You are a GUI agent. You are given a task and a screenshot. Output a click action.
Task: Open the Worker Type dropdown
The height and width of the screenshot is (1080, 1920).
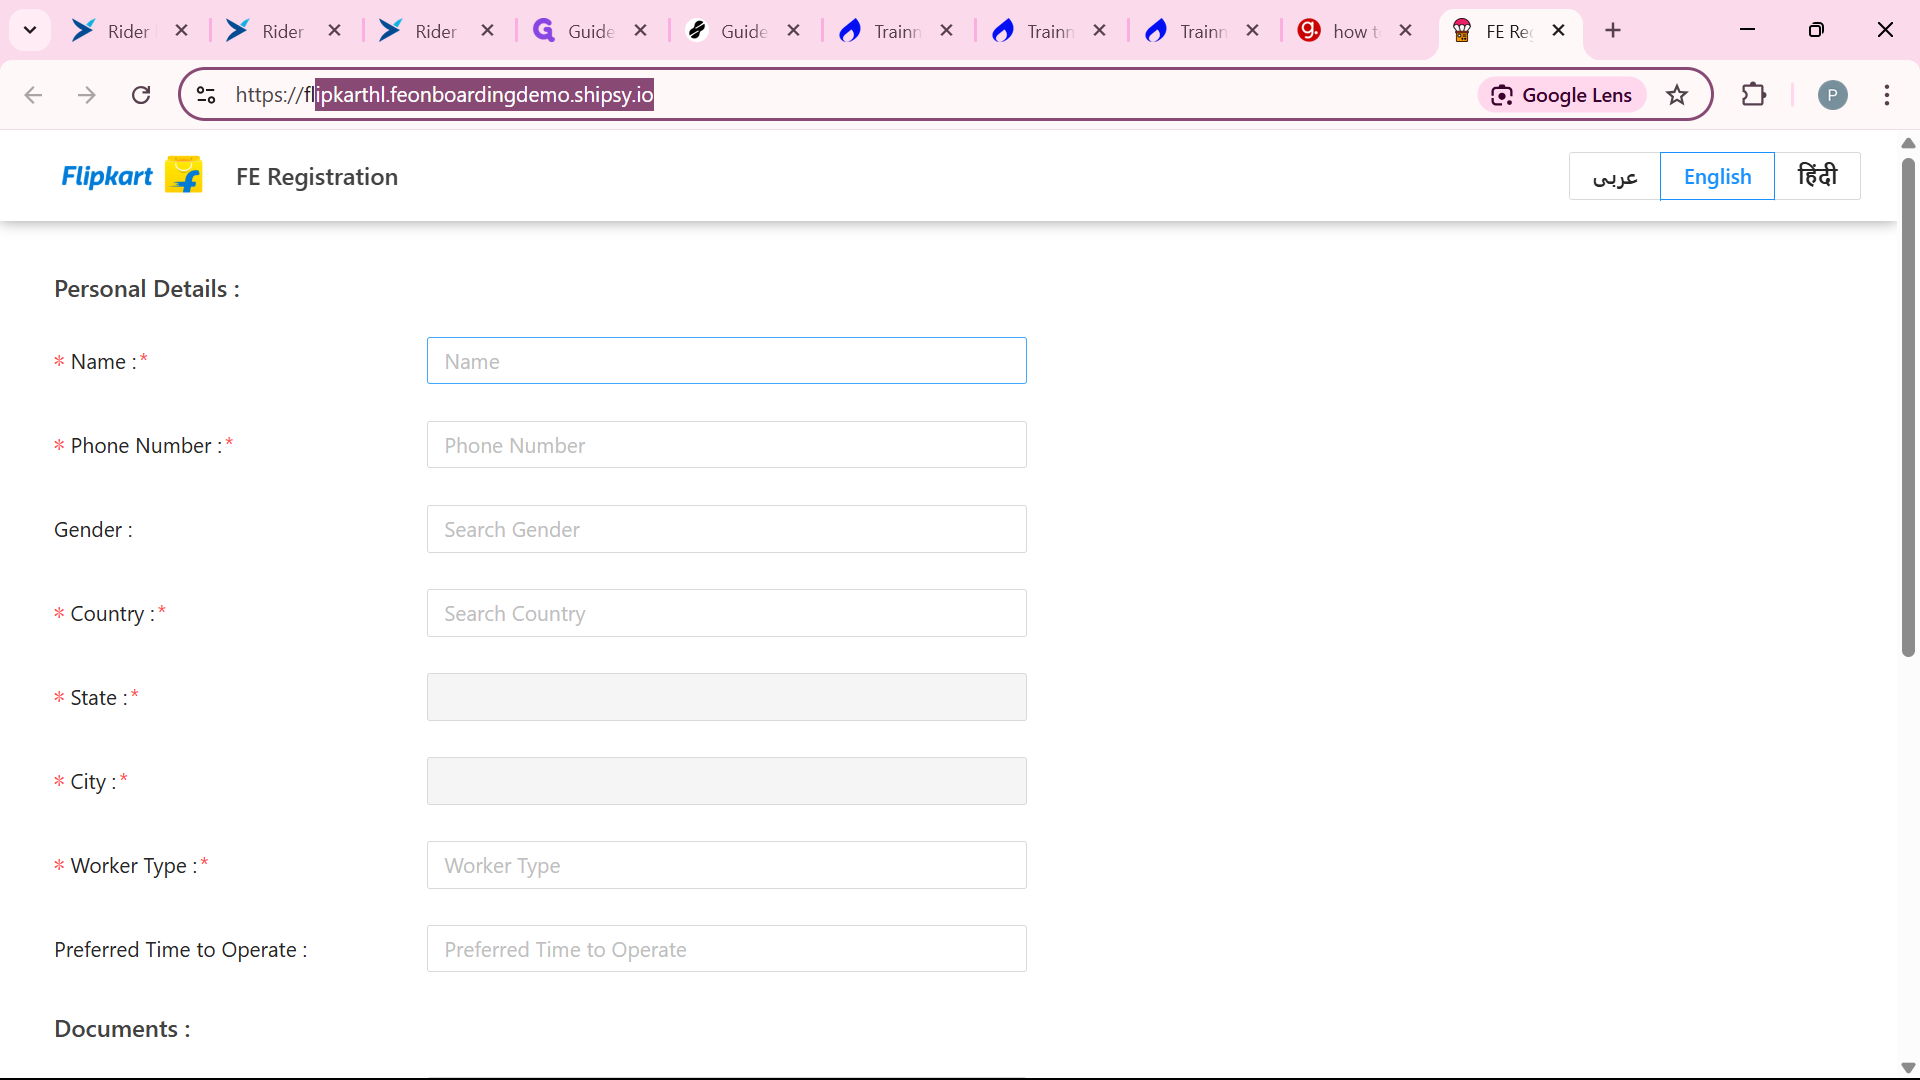pos(726,865)
